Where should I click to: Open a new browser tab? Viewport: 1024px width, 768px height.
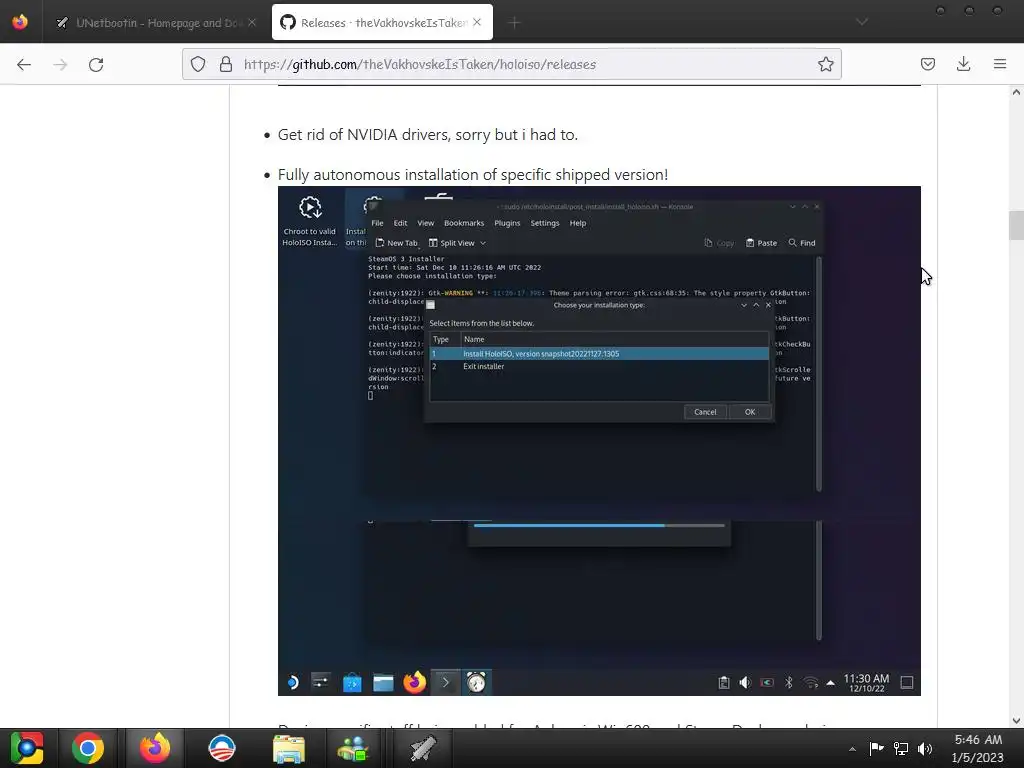click(514, 23)
